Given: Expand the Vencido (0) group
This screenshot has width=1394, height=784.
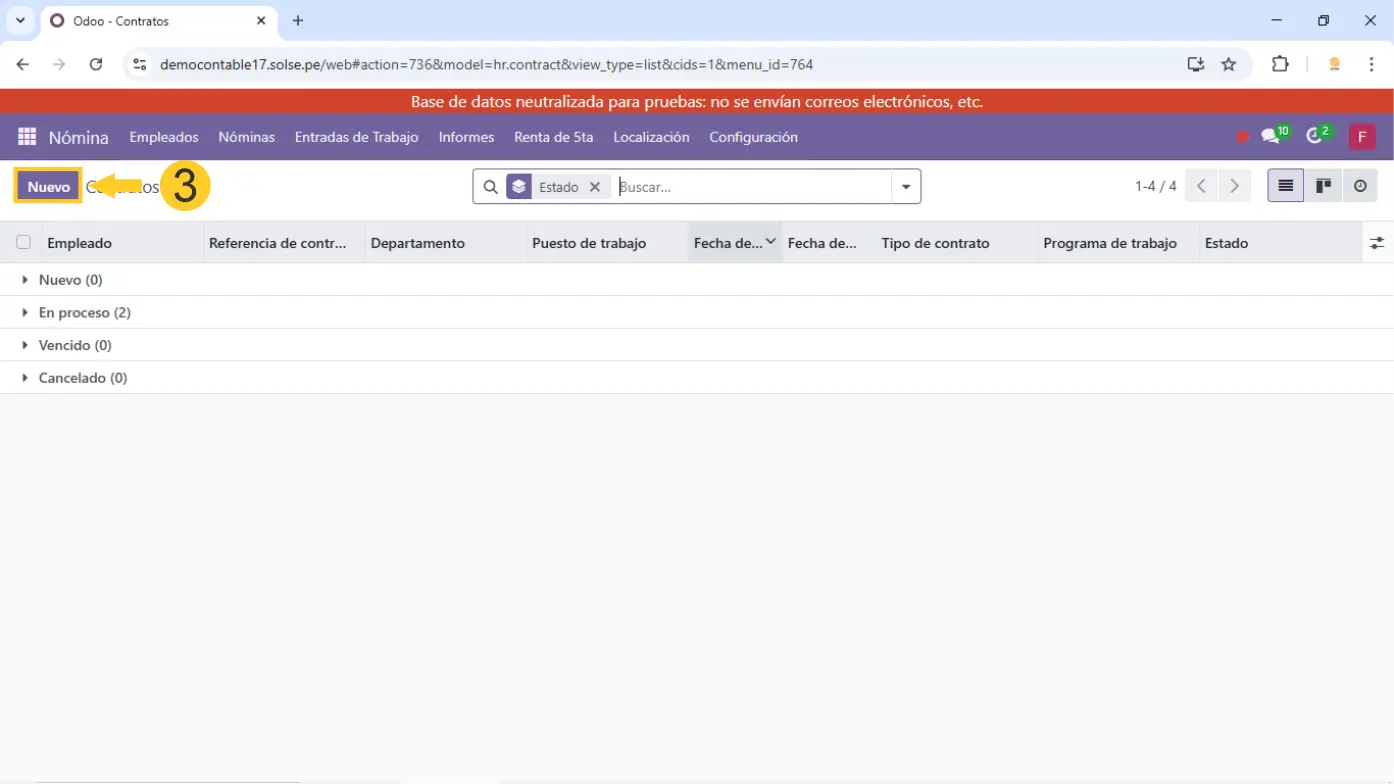Looking at the screenshot, I should [74, 345].
